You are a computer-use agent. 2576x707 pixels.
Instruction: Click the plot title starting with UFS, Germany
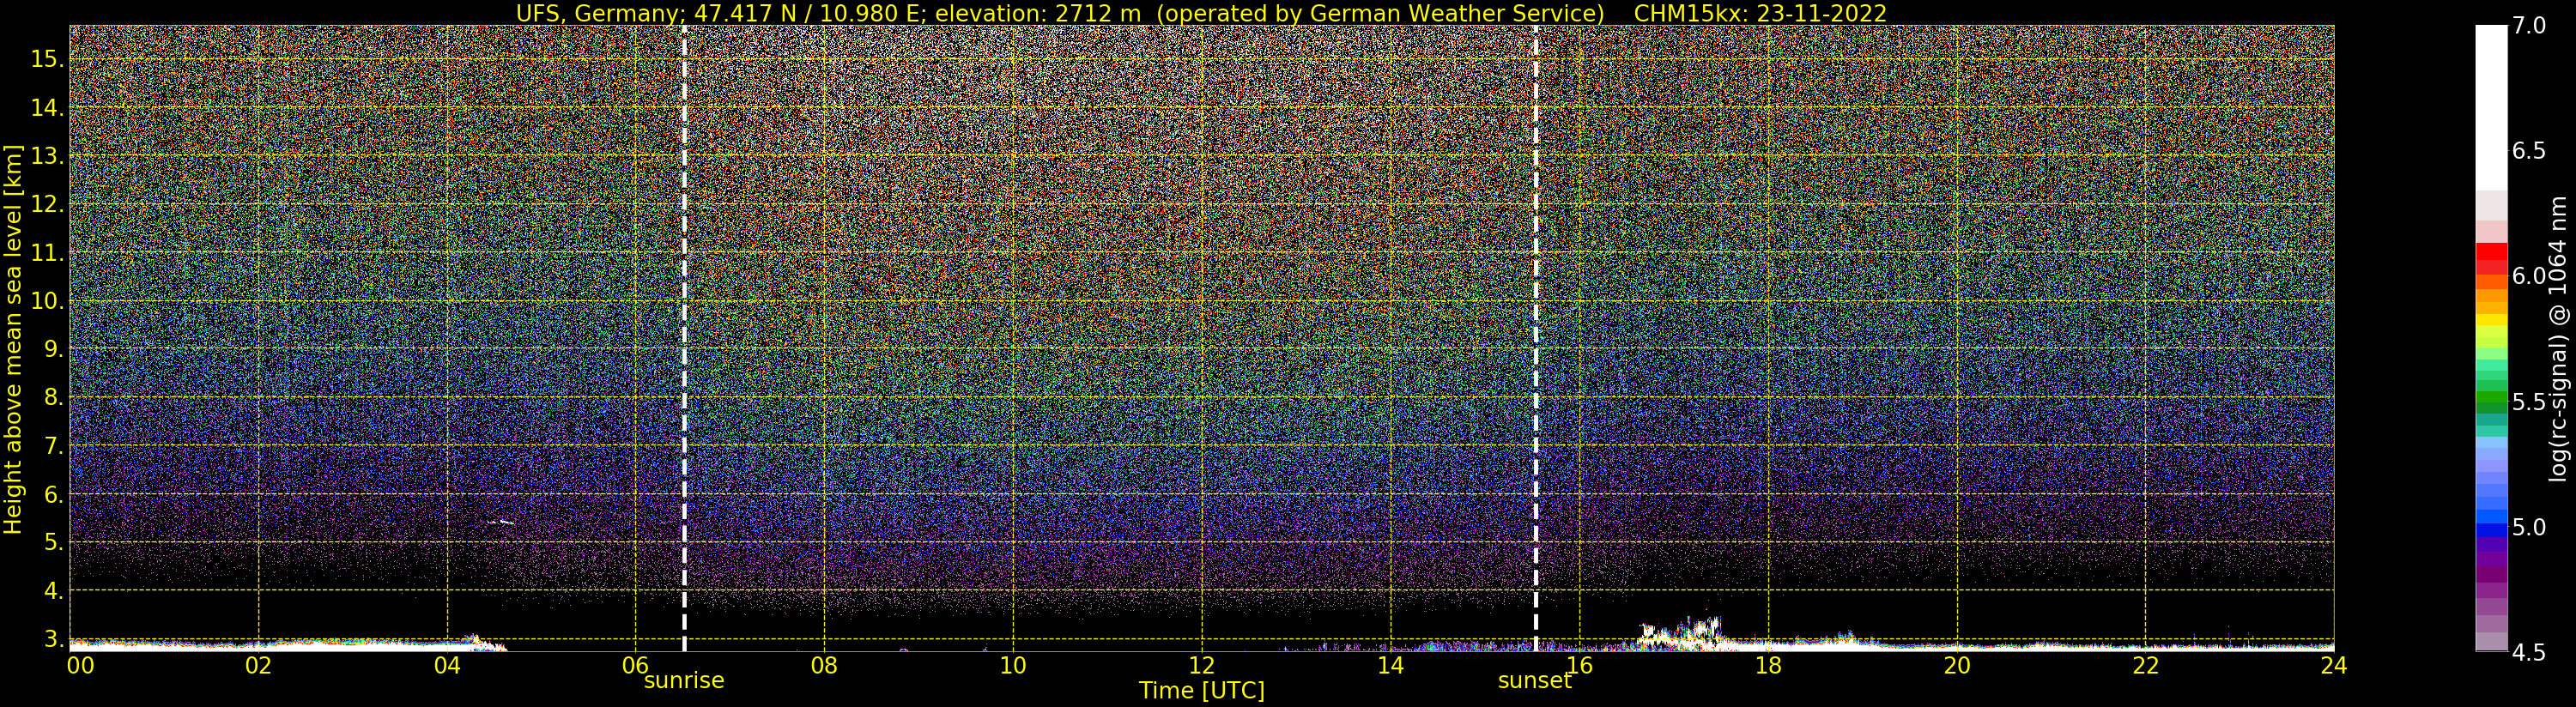(1201, 13)
